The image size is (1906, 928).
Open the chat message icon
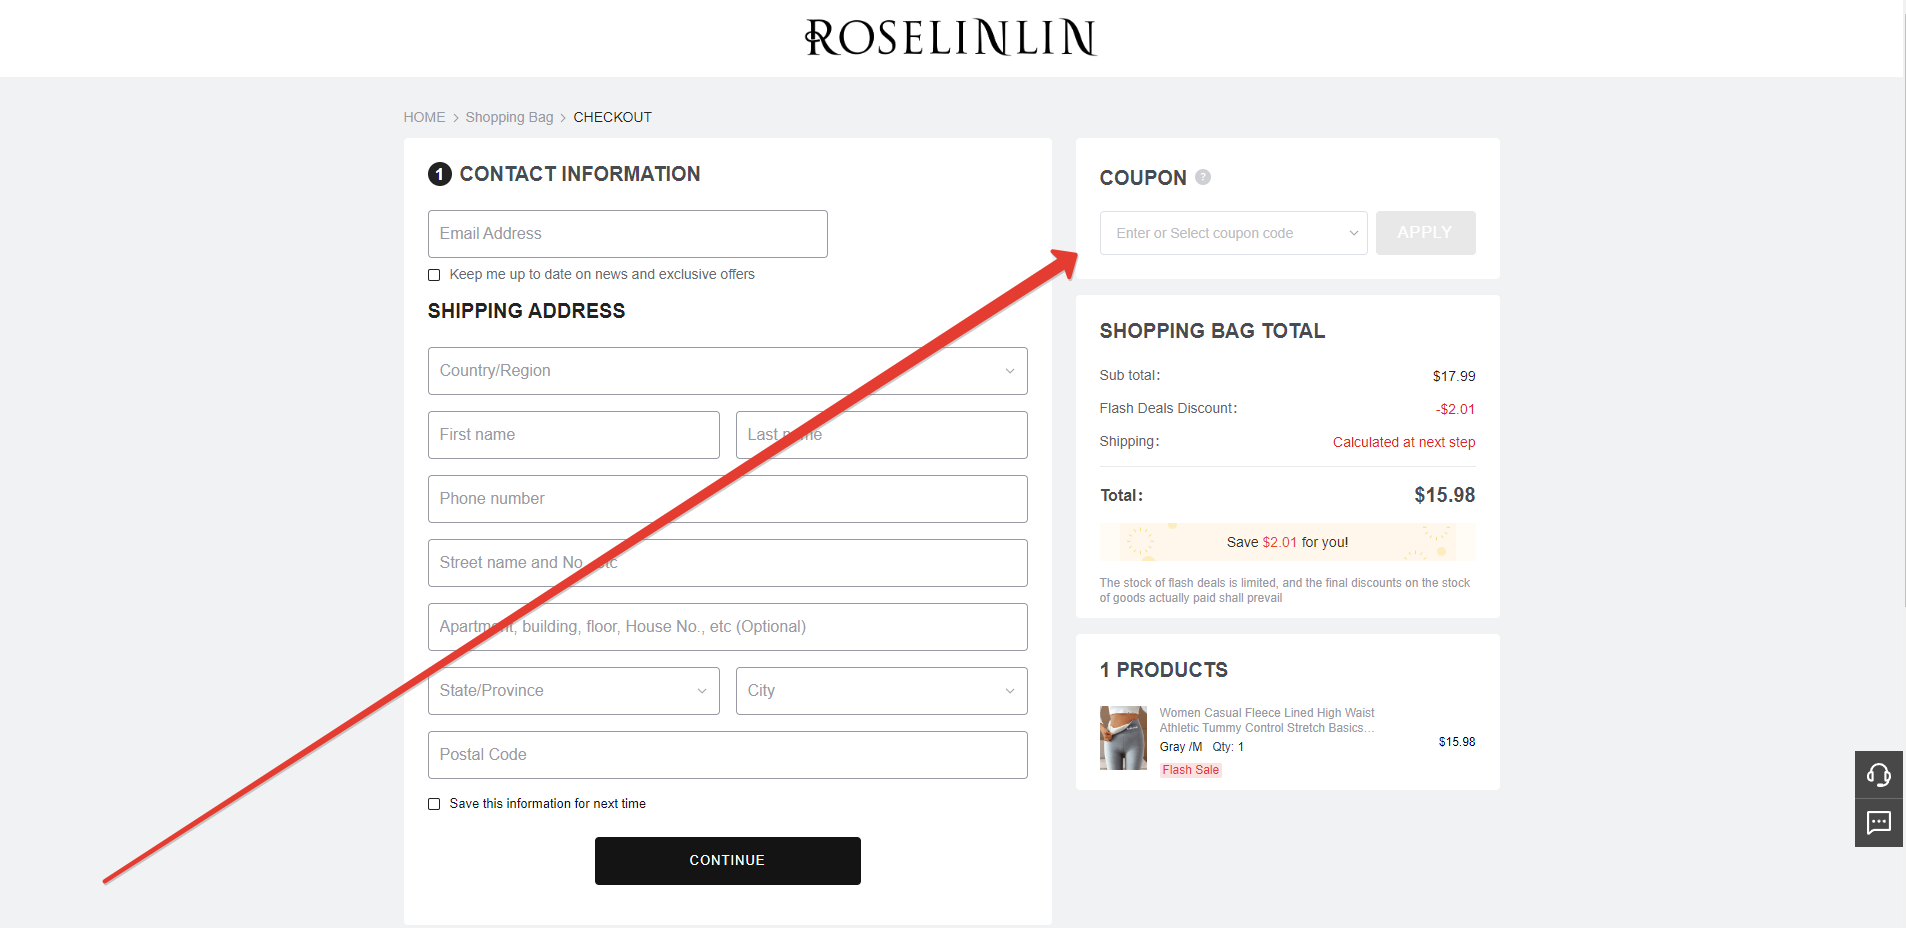1879,823
